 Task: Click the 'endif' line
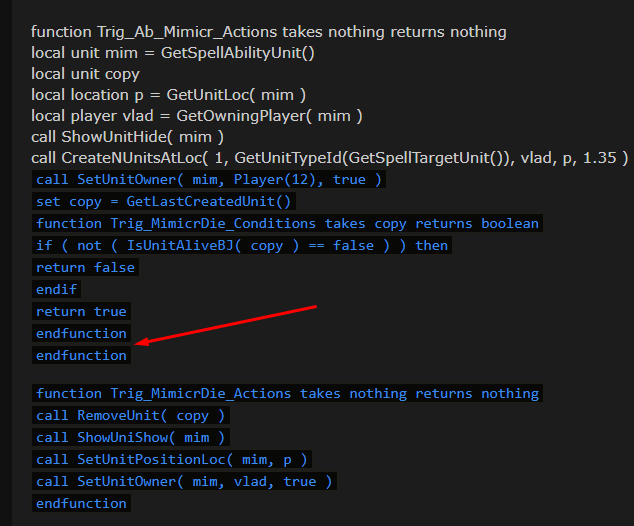[x=57, y=289]
